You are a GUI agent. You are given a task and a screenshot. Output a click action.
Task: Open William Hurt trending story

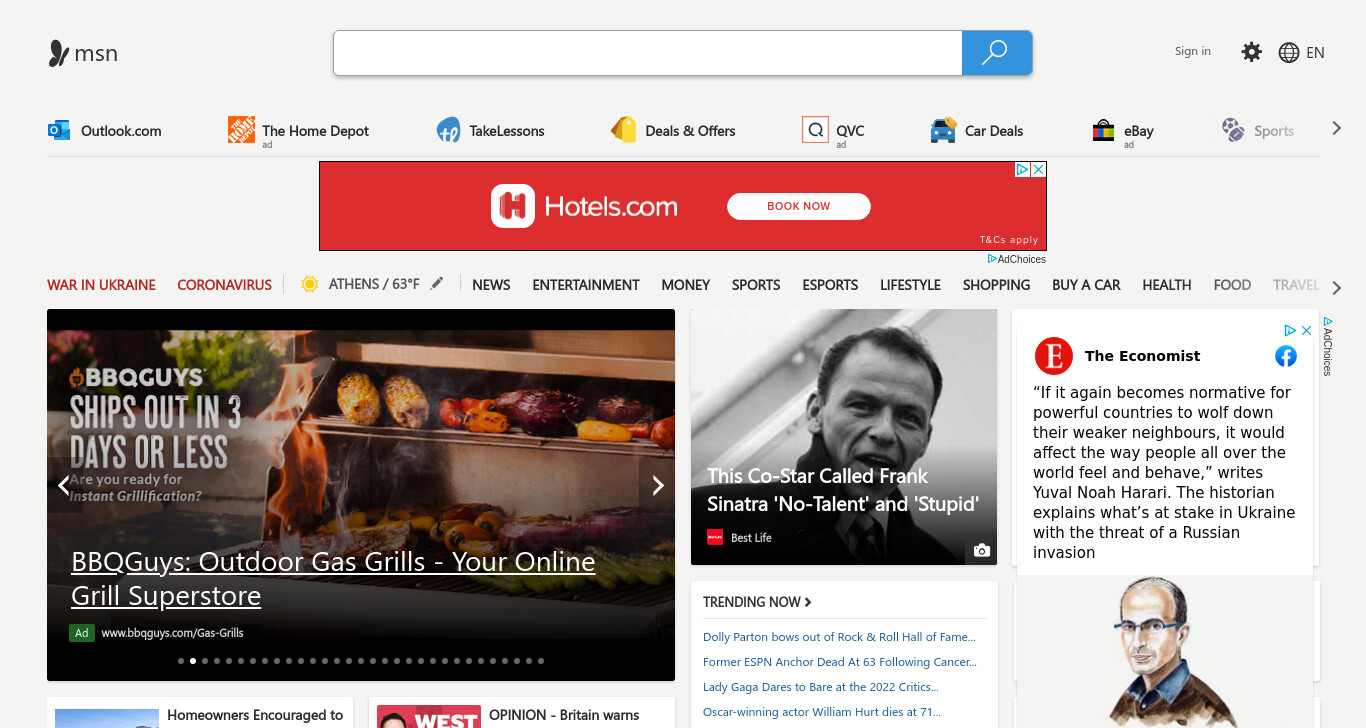tap(822, 712)
